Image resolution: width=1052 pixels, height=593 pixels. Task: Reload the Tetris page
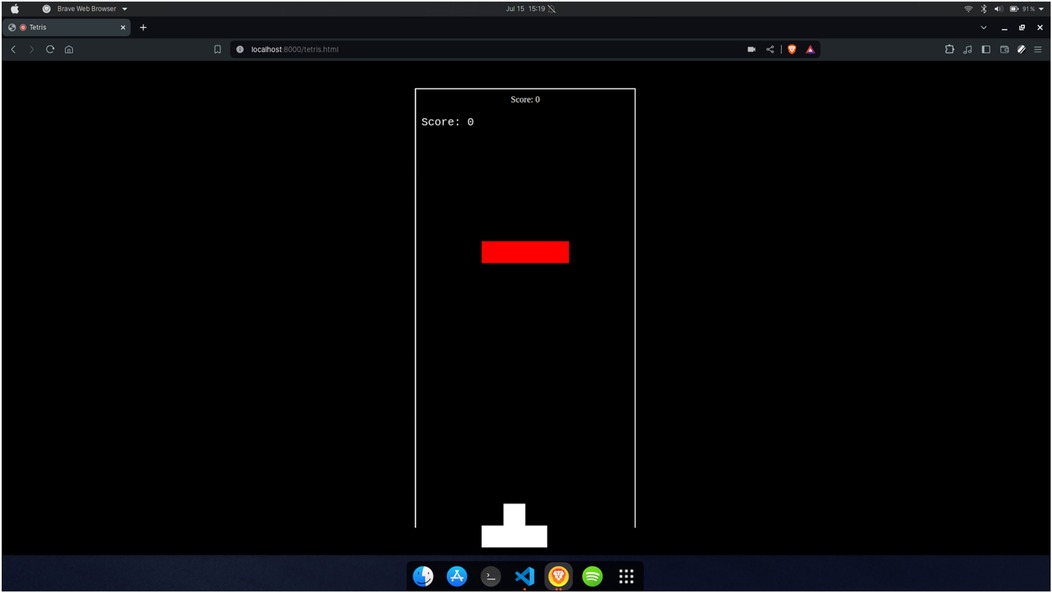(x=49, y=49)
